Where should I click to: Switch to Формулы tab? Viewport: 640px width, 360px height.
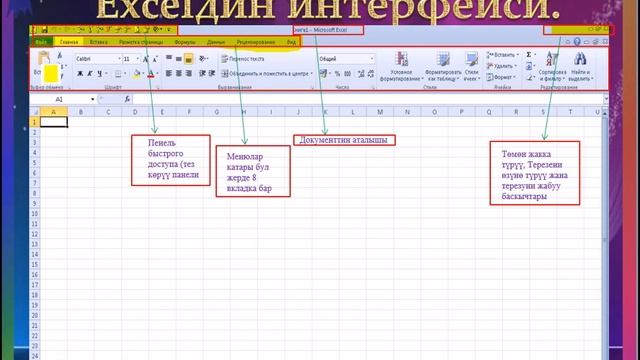(184, 42)
